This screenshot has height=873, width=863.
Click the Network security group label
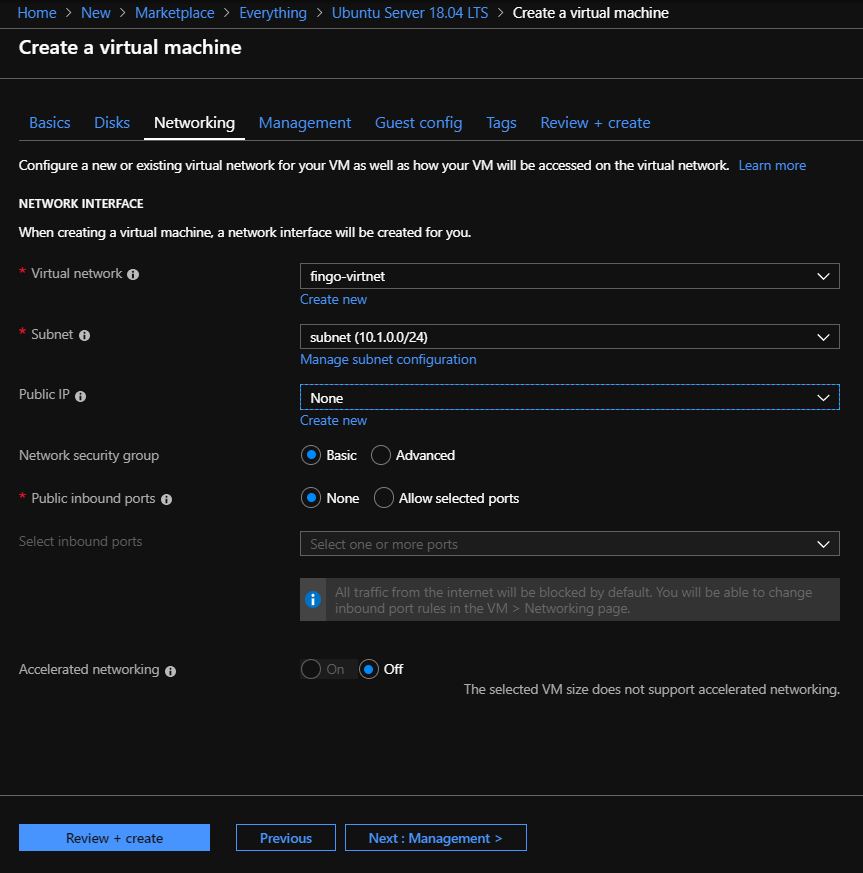89,455
